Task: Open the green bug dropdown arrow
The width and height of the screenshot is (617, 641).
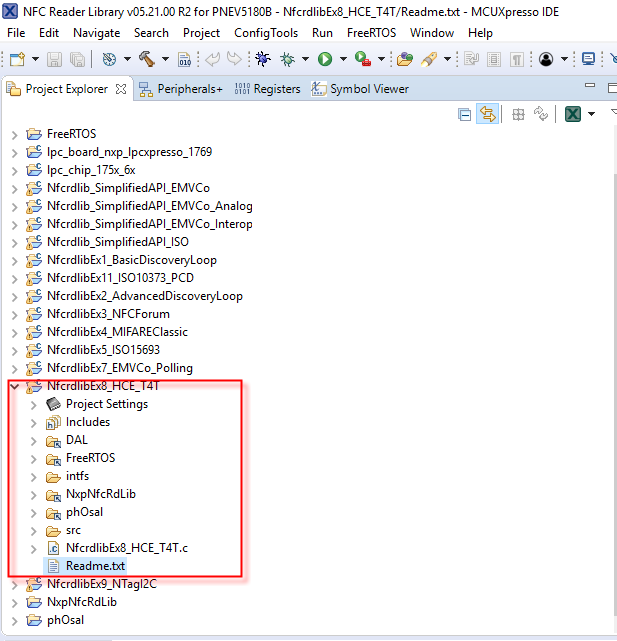Action: (x=305, y=60)
